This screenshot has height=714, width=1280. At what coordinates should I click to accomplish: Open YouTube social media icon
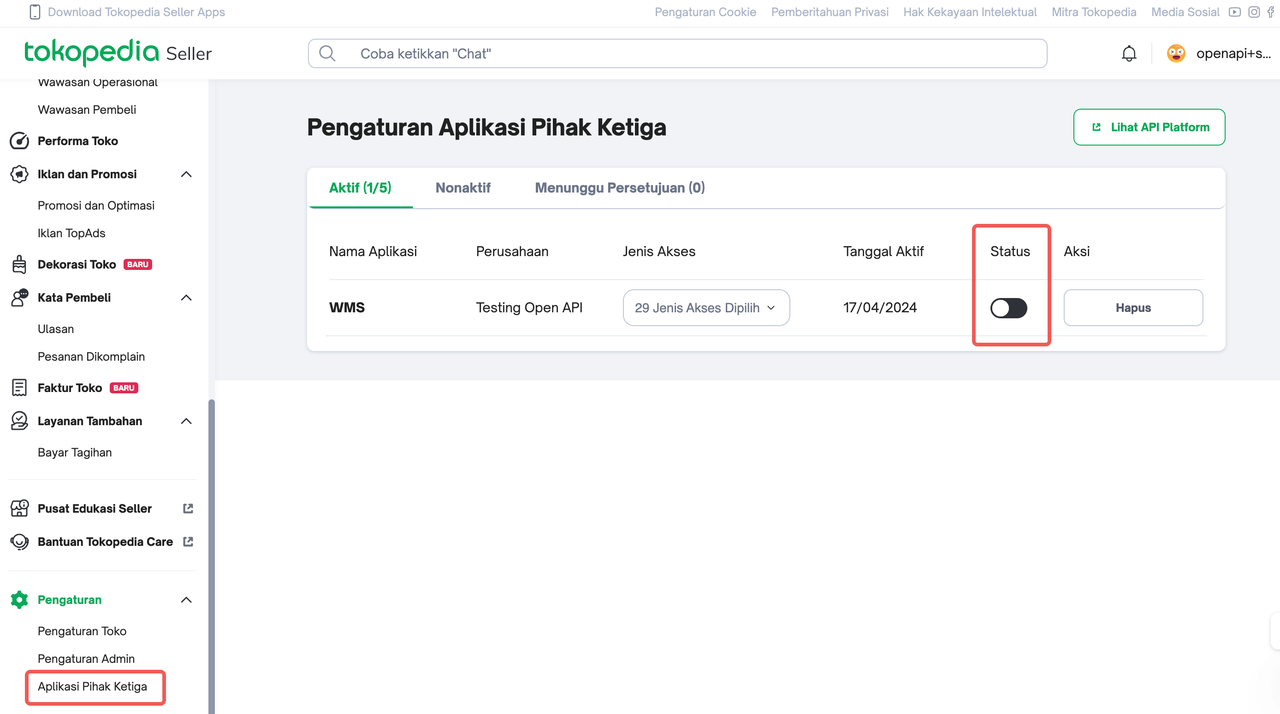tap(1236, 12)
